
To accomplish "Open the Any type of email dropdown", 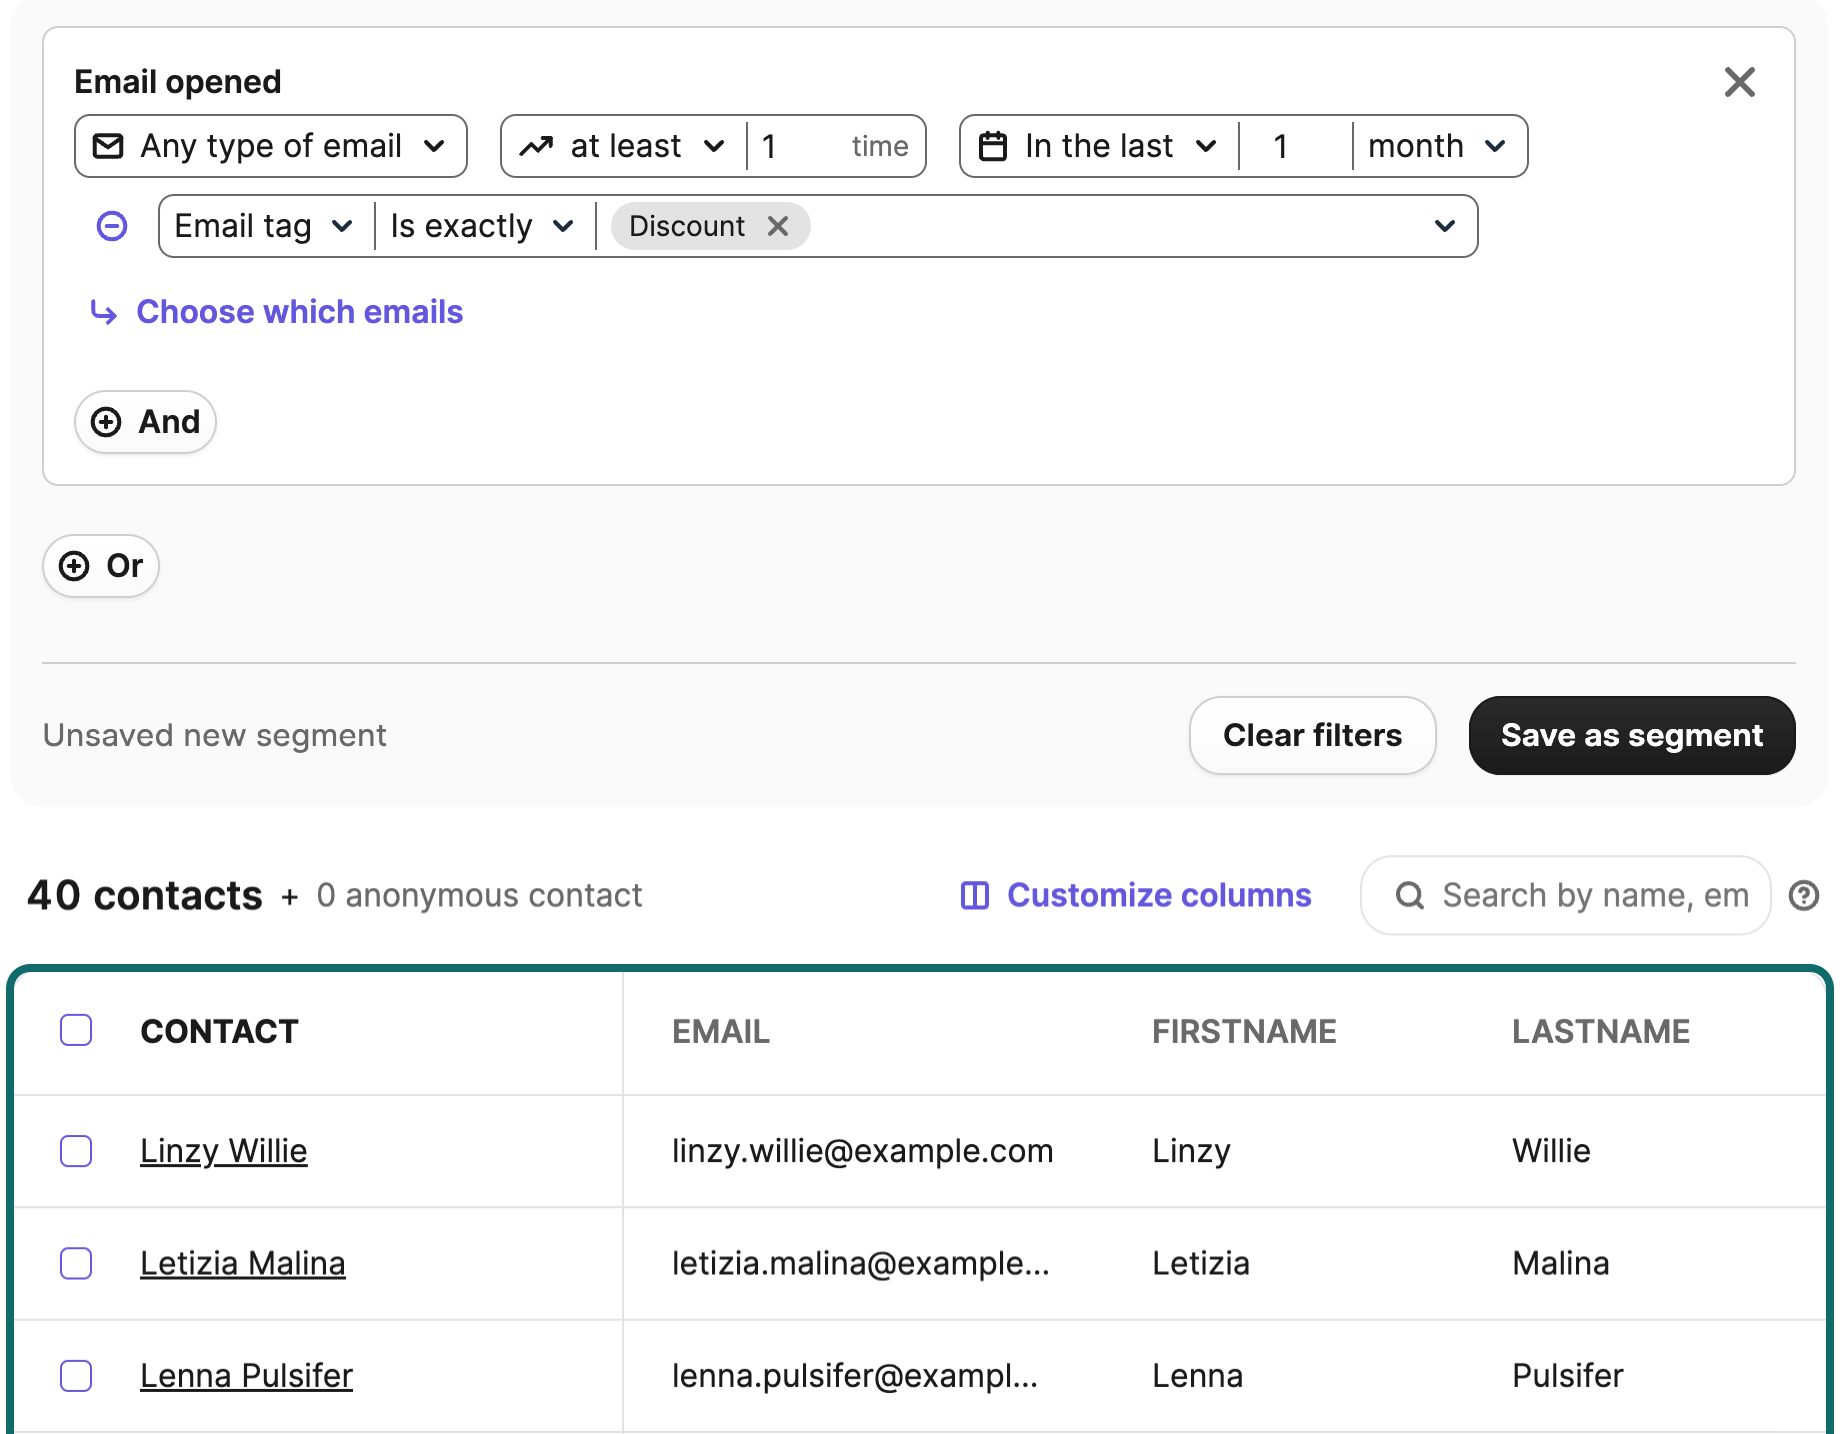I will pos(271,146).
